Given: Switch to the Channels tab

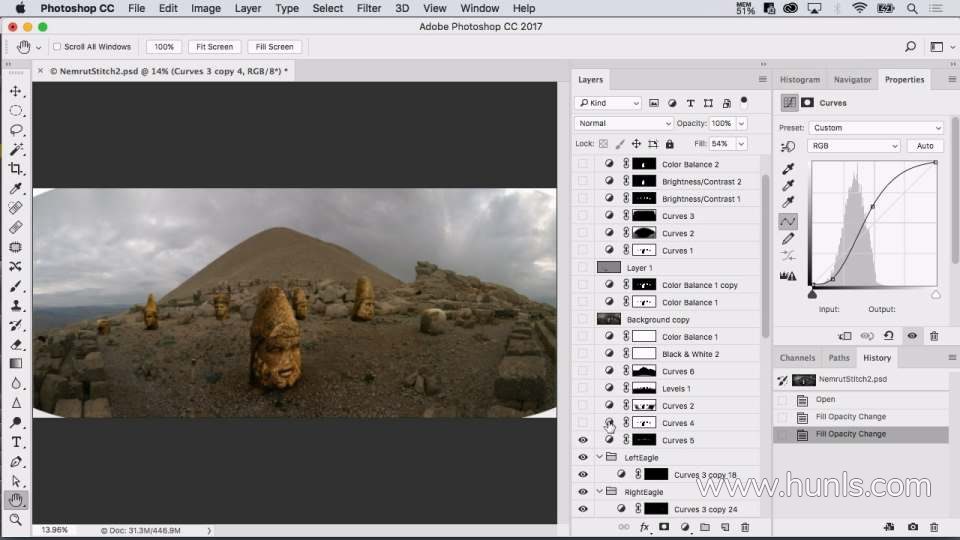Looking at the screenshot, I should point(797,358).
